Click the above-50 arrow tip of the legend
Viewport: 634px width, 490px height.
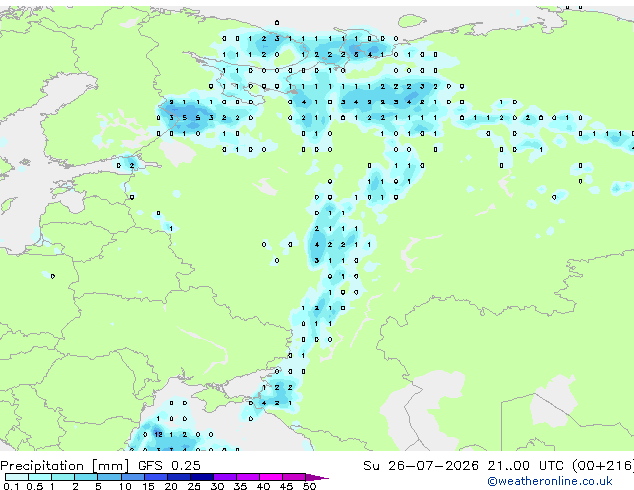coord(317,477)
